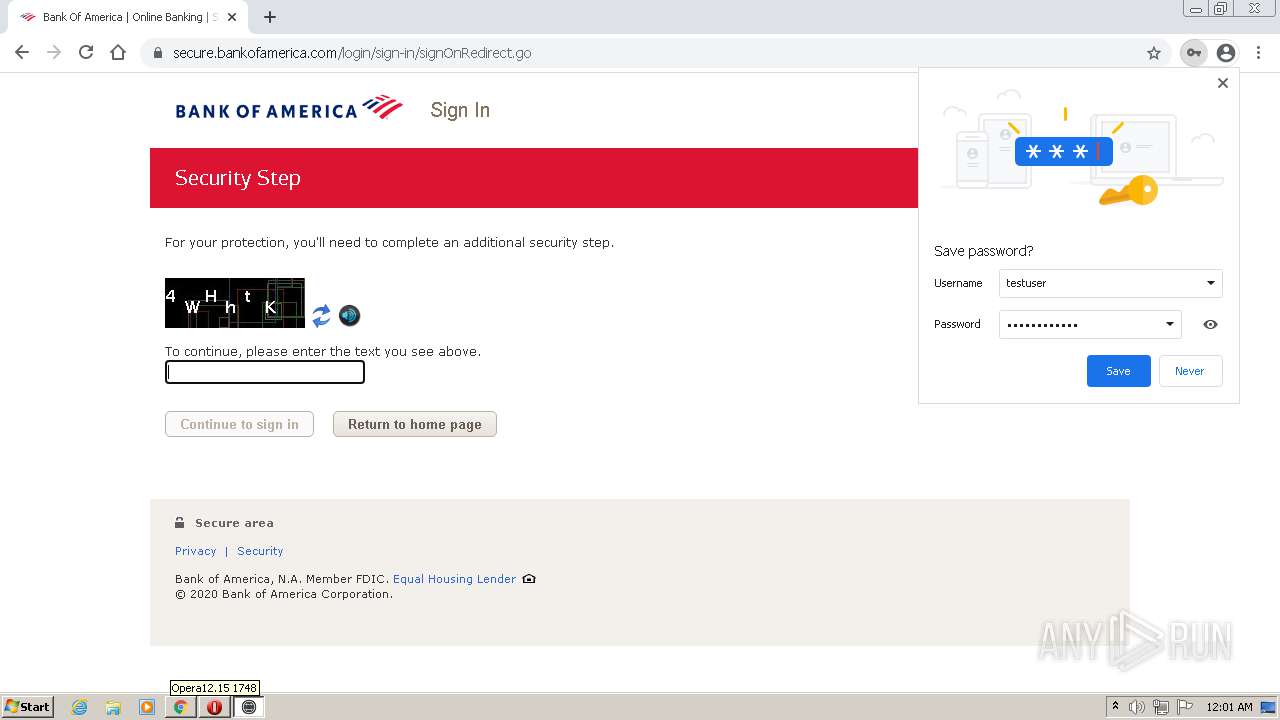
Task: Click the Bank of America logo
Action: point(289,108)
